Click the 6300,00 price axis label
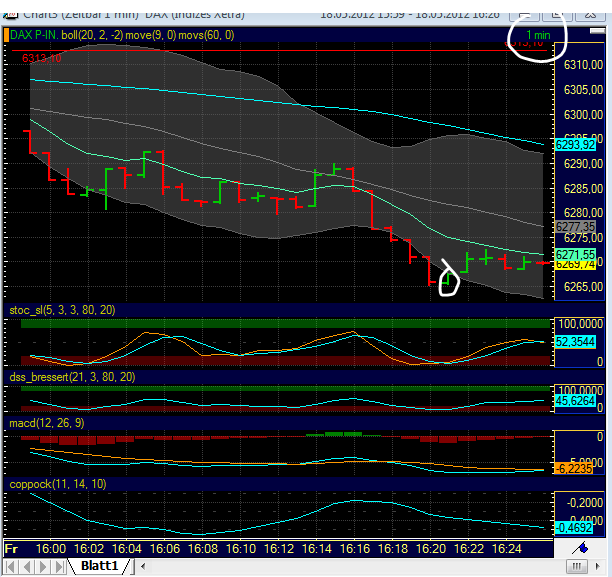 click(x=583, y=115)
